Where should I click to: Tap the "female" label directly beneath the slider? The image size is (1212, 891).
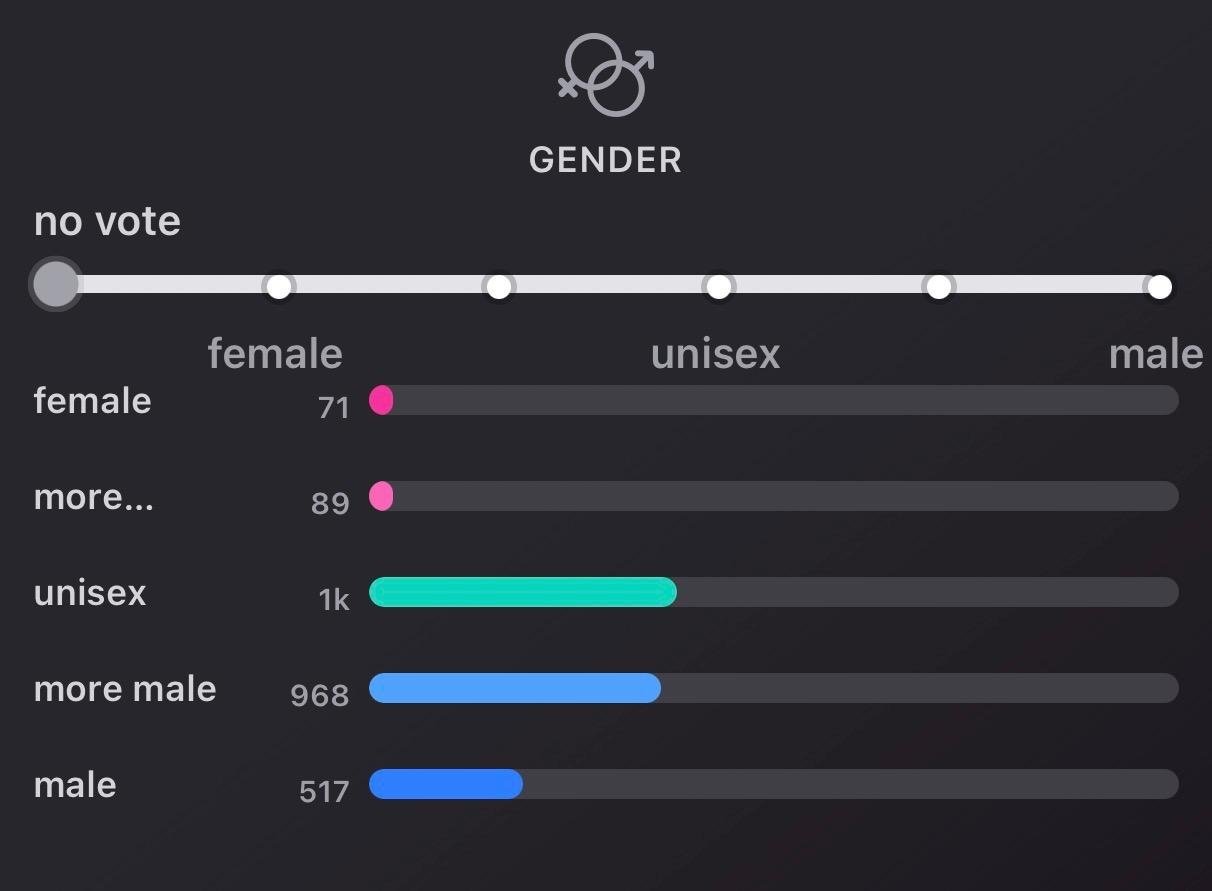[x=275, y=354]
